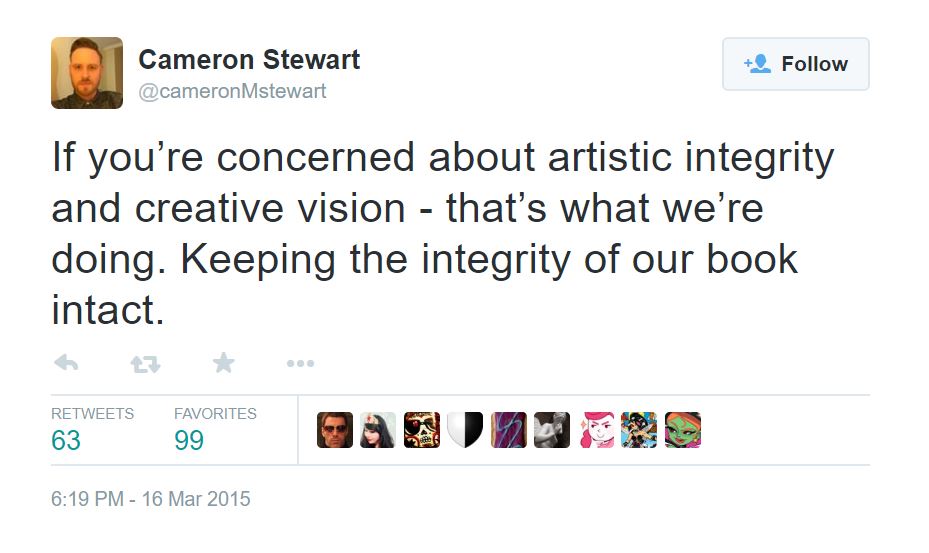View the 63 retweets list
This screenshot has width=929, height=553.
coord(66,439)
